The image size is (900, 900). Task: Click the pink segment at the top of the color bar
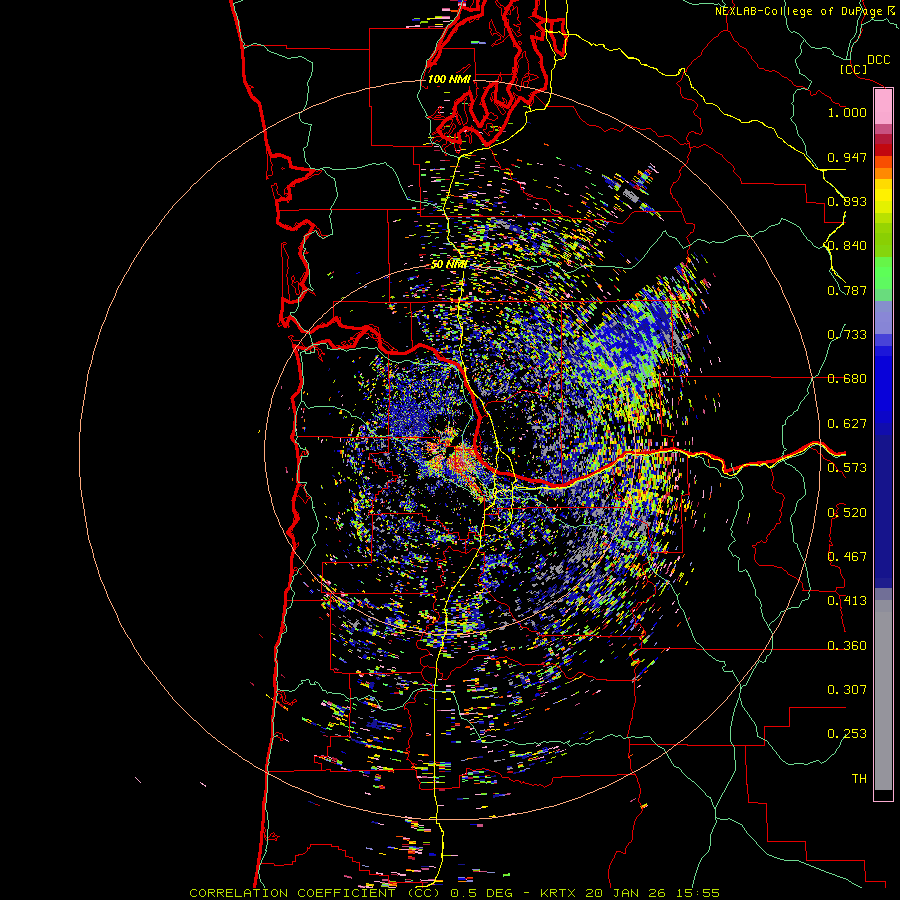[x=883, y=107]
